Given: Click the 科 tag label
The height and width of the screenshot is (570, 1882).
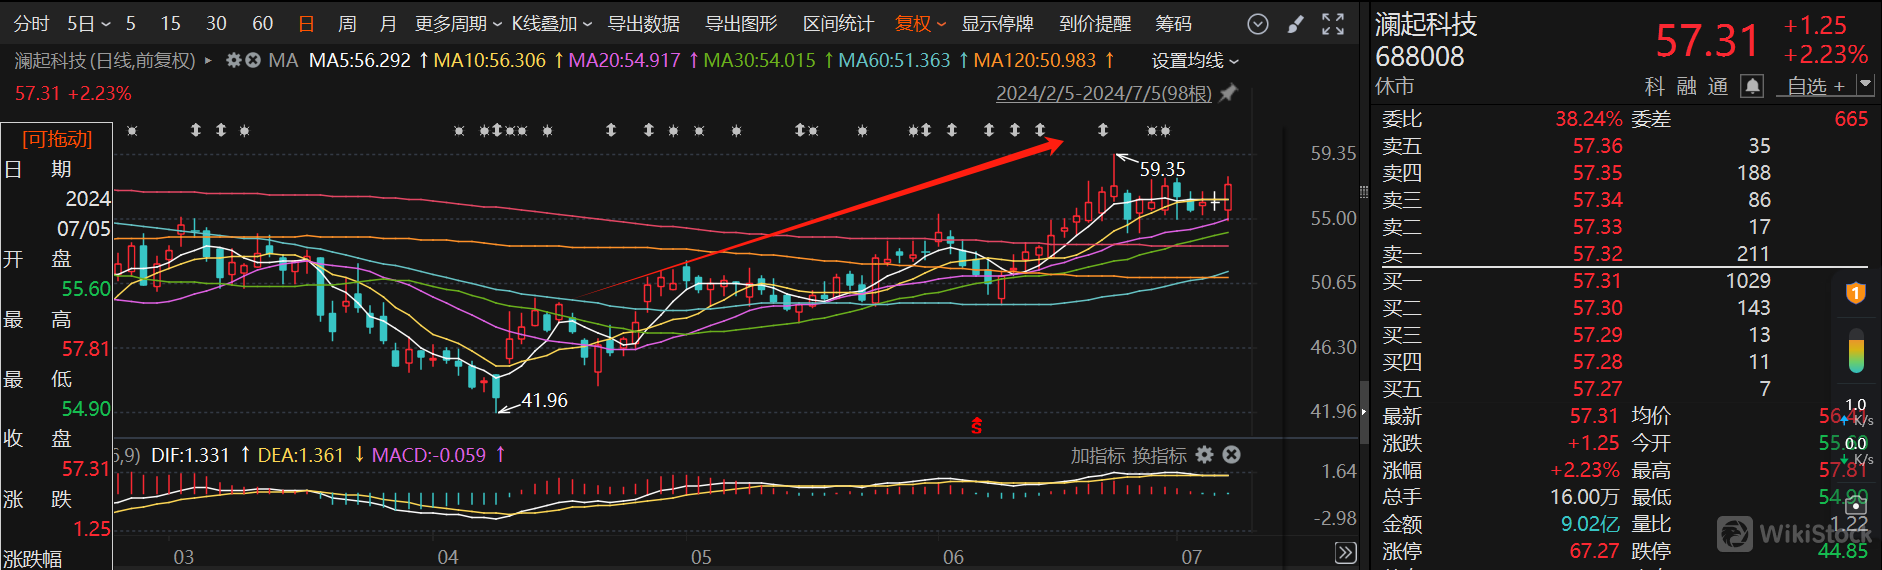Looking at the screenshot, I should pyautogui.click(x=1655, y=86).
